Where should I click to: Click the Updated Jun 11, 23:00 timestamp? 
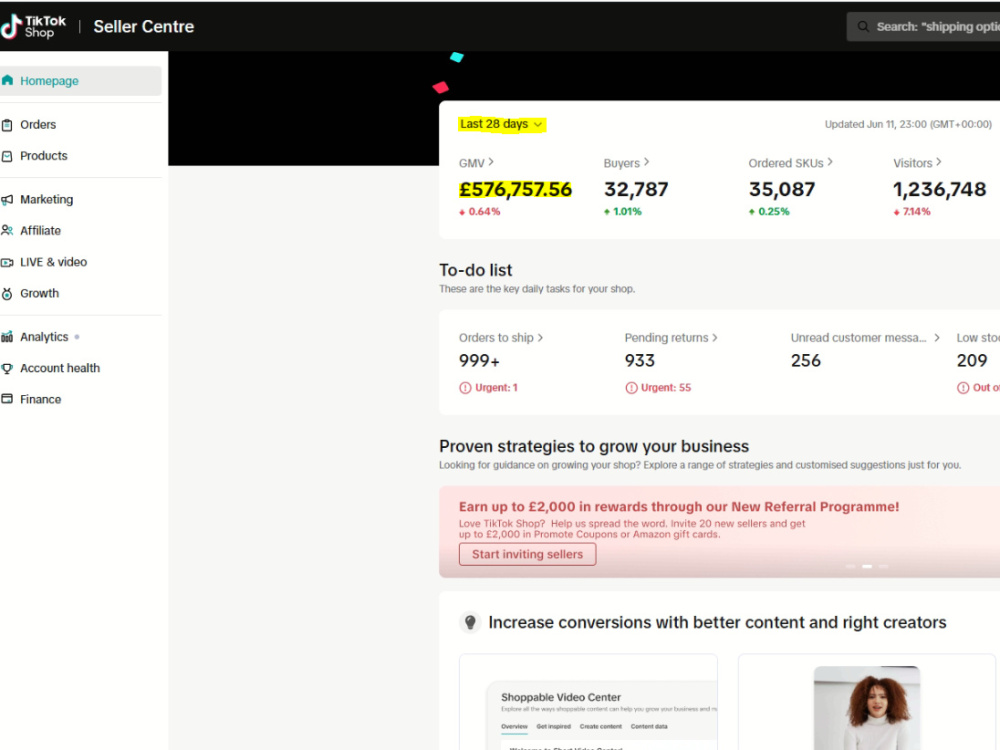(x=908, y=124)
